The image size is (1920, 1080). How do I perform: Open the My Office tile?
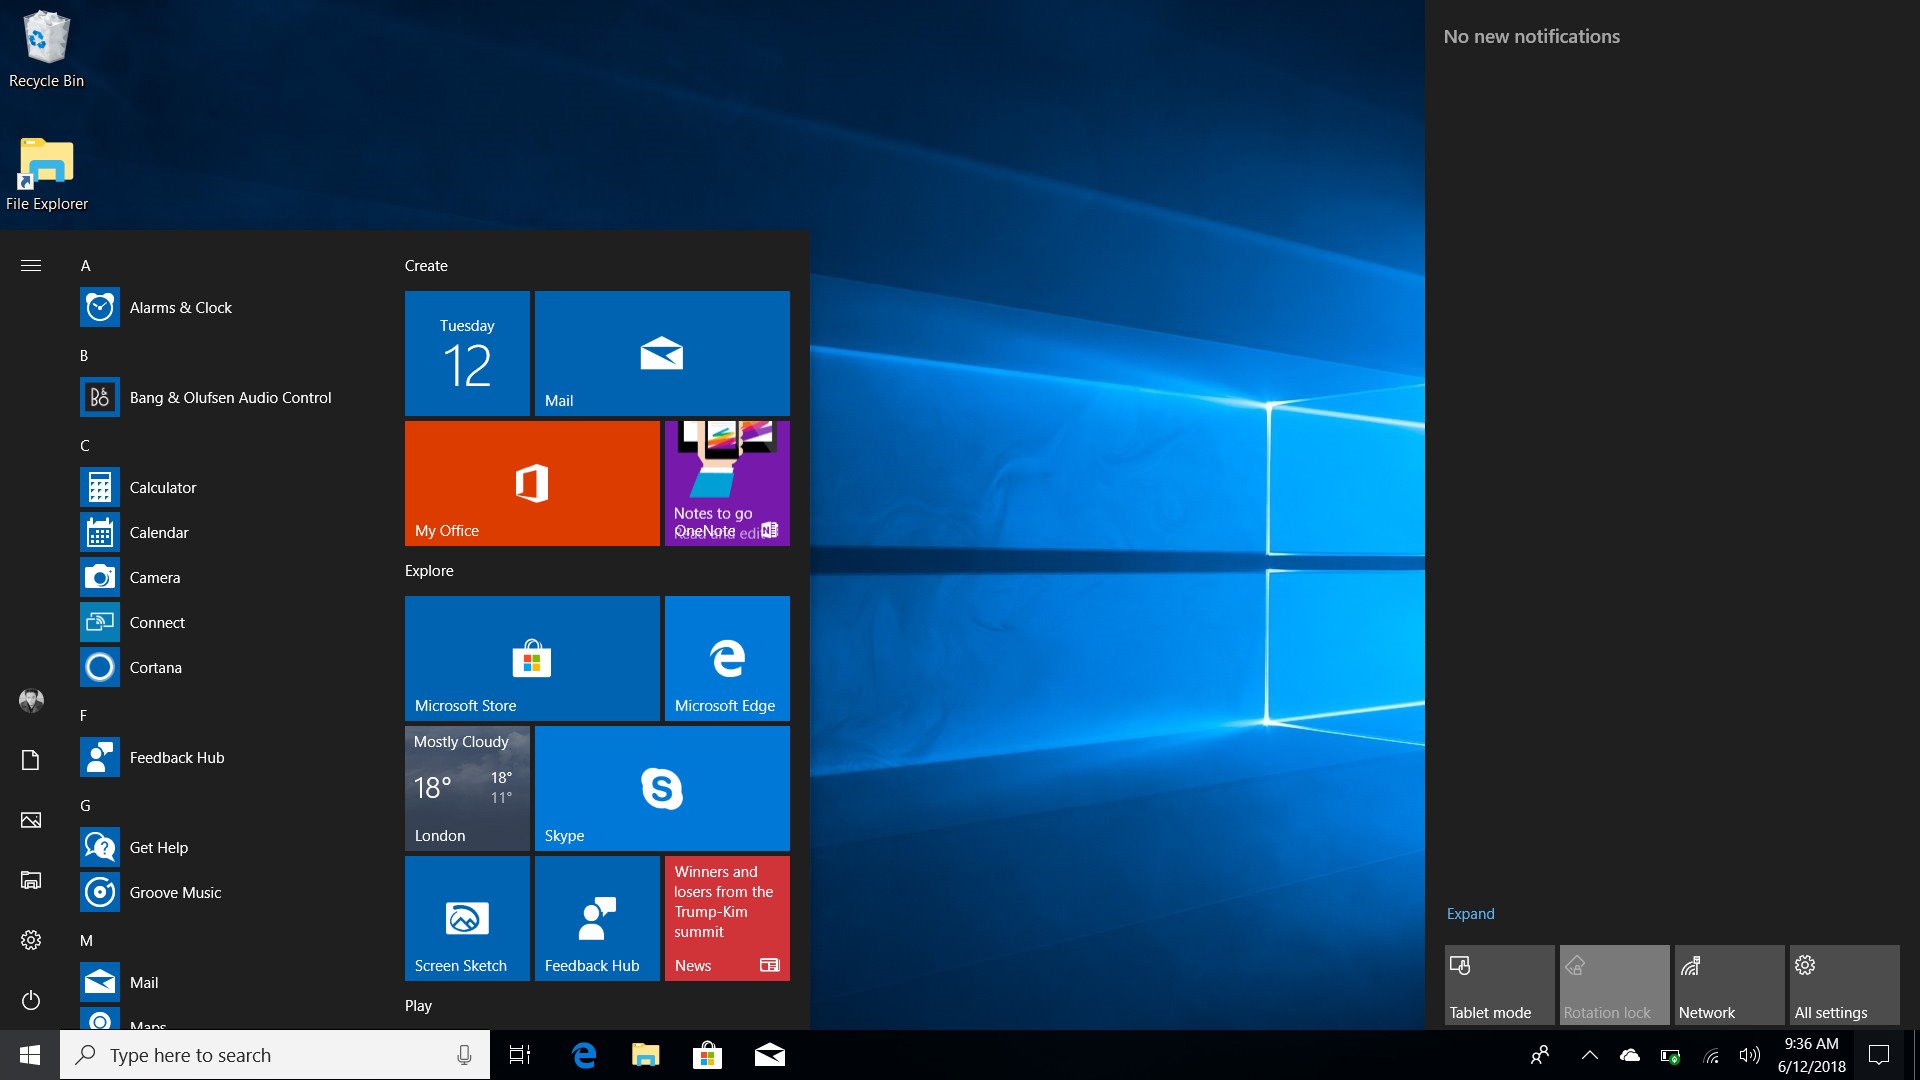(x=532, y=483)
